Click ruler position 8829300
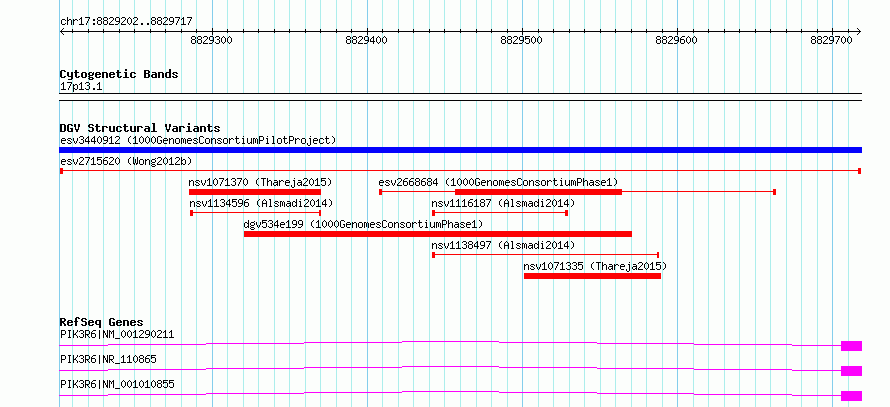Image resolution: width=890 pixels, height=407 pixels. tap(212, 40)
